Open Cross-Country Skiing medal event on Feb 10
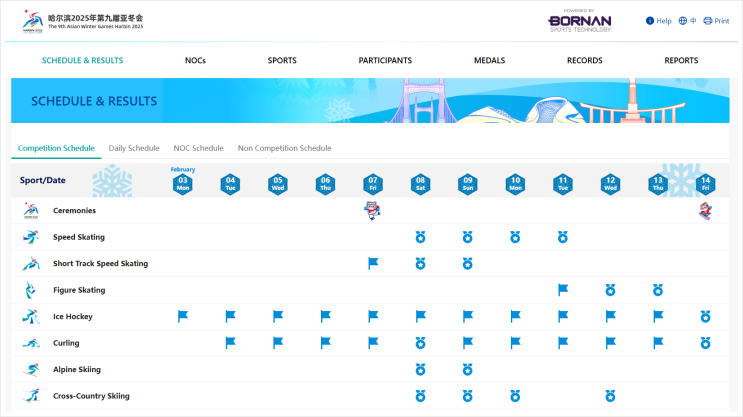This screenshot has height=417, width=743. pyautogui.click(x=516, y=396)
